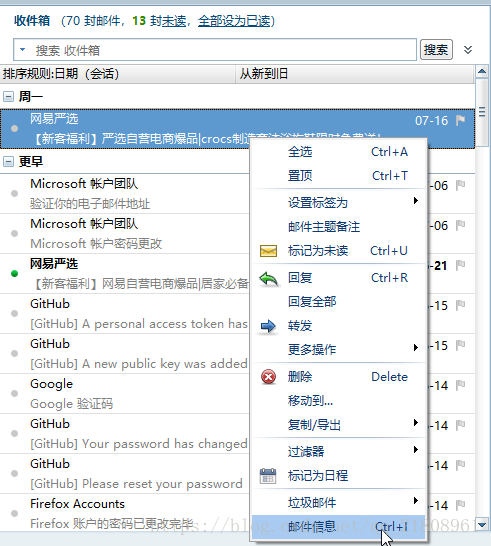Click the scrollbar down arrow
The image size is (491, 546).
[482, 524]
